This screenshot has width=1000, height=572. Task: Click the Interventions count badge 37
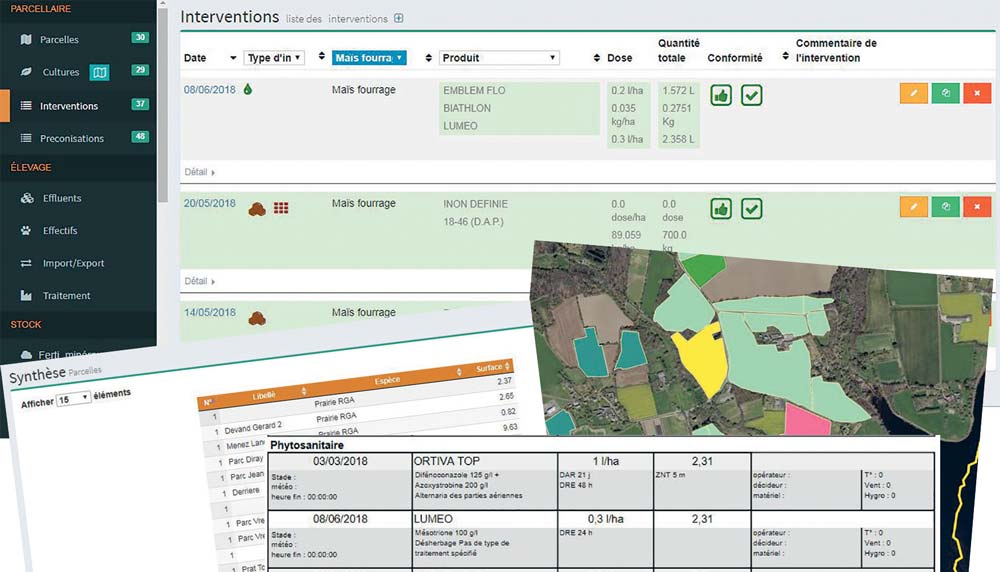140,104
